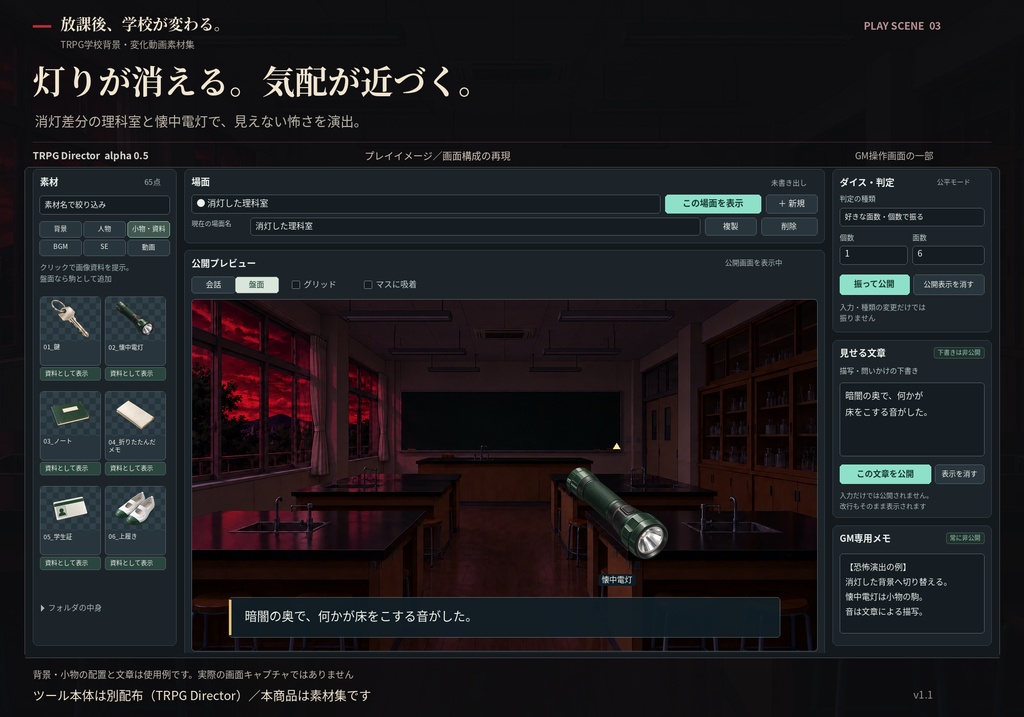This screenshot has height=717, width=1024.
Task: Open the 消灯した理科室 scene dropdown
Action: (x=426, y=204)
